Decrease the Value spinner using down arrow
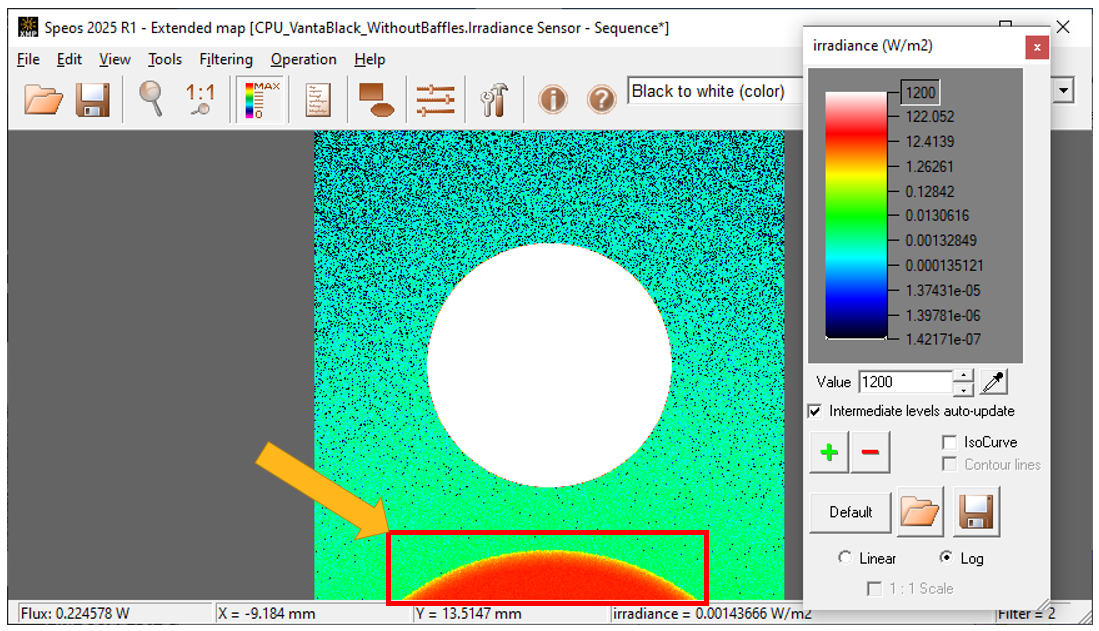1099x631 pixels. pos(964,389)
